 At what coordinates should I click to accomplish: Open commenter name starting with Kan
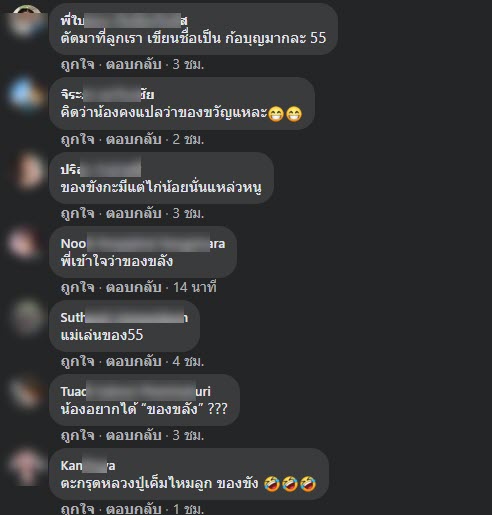88,466
